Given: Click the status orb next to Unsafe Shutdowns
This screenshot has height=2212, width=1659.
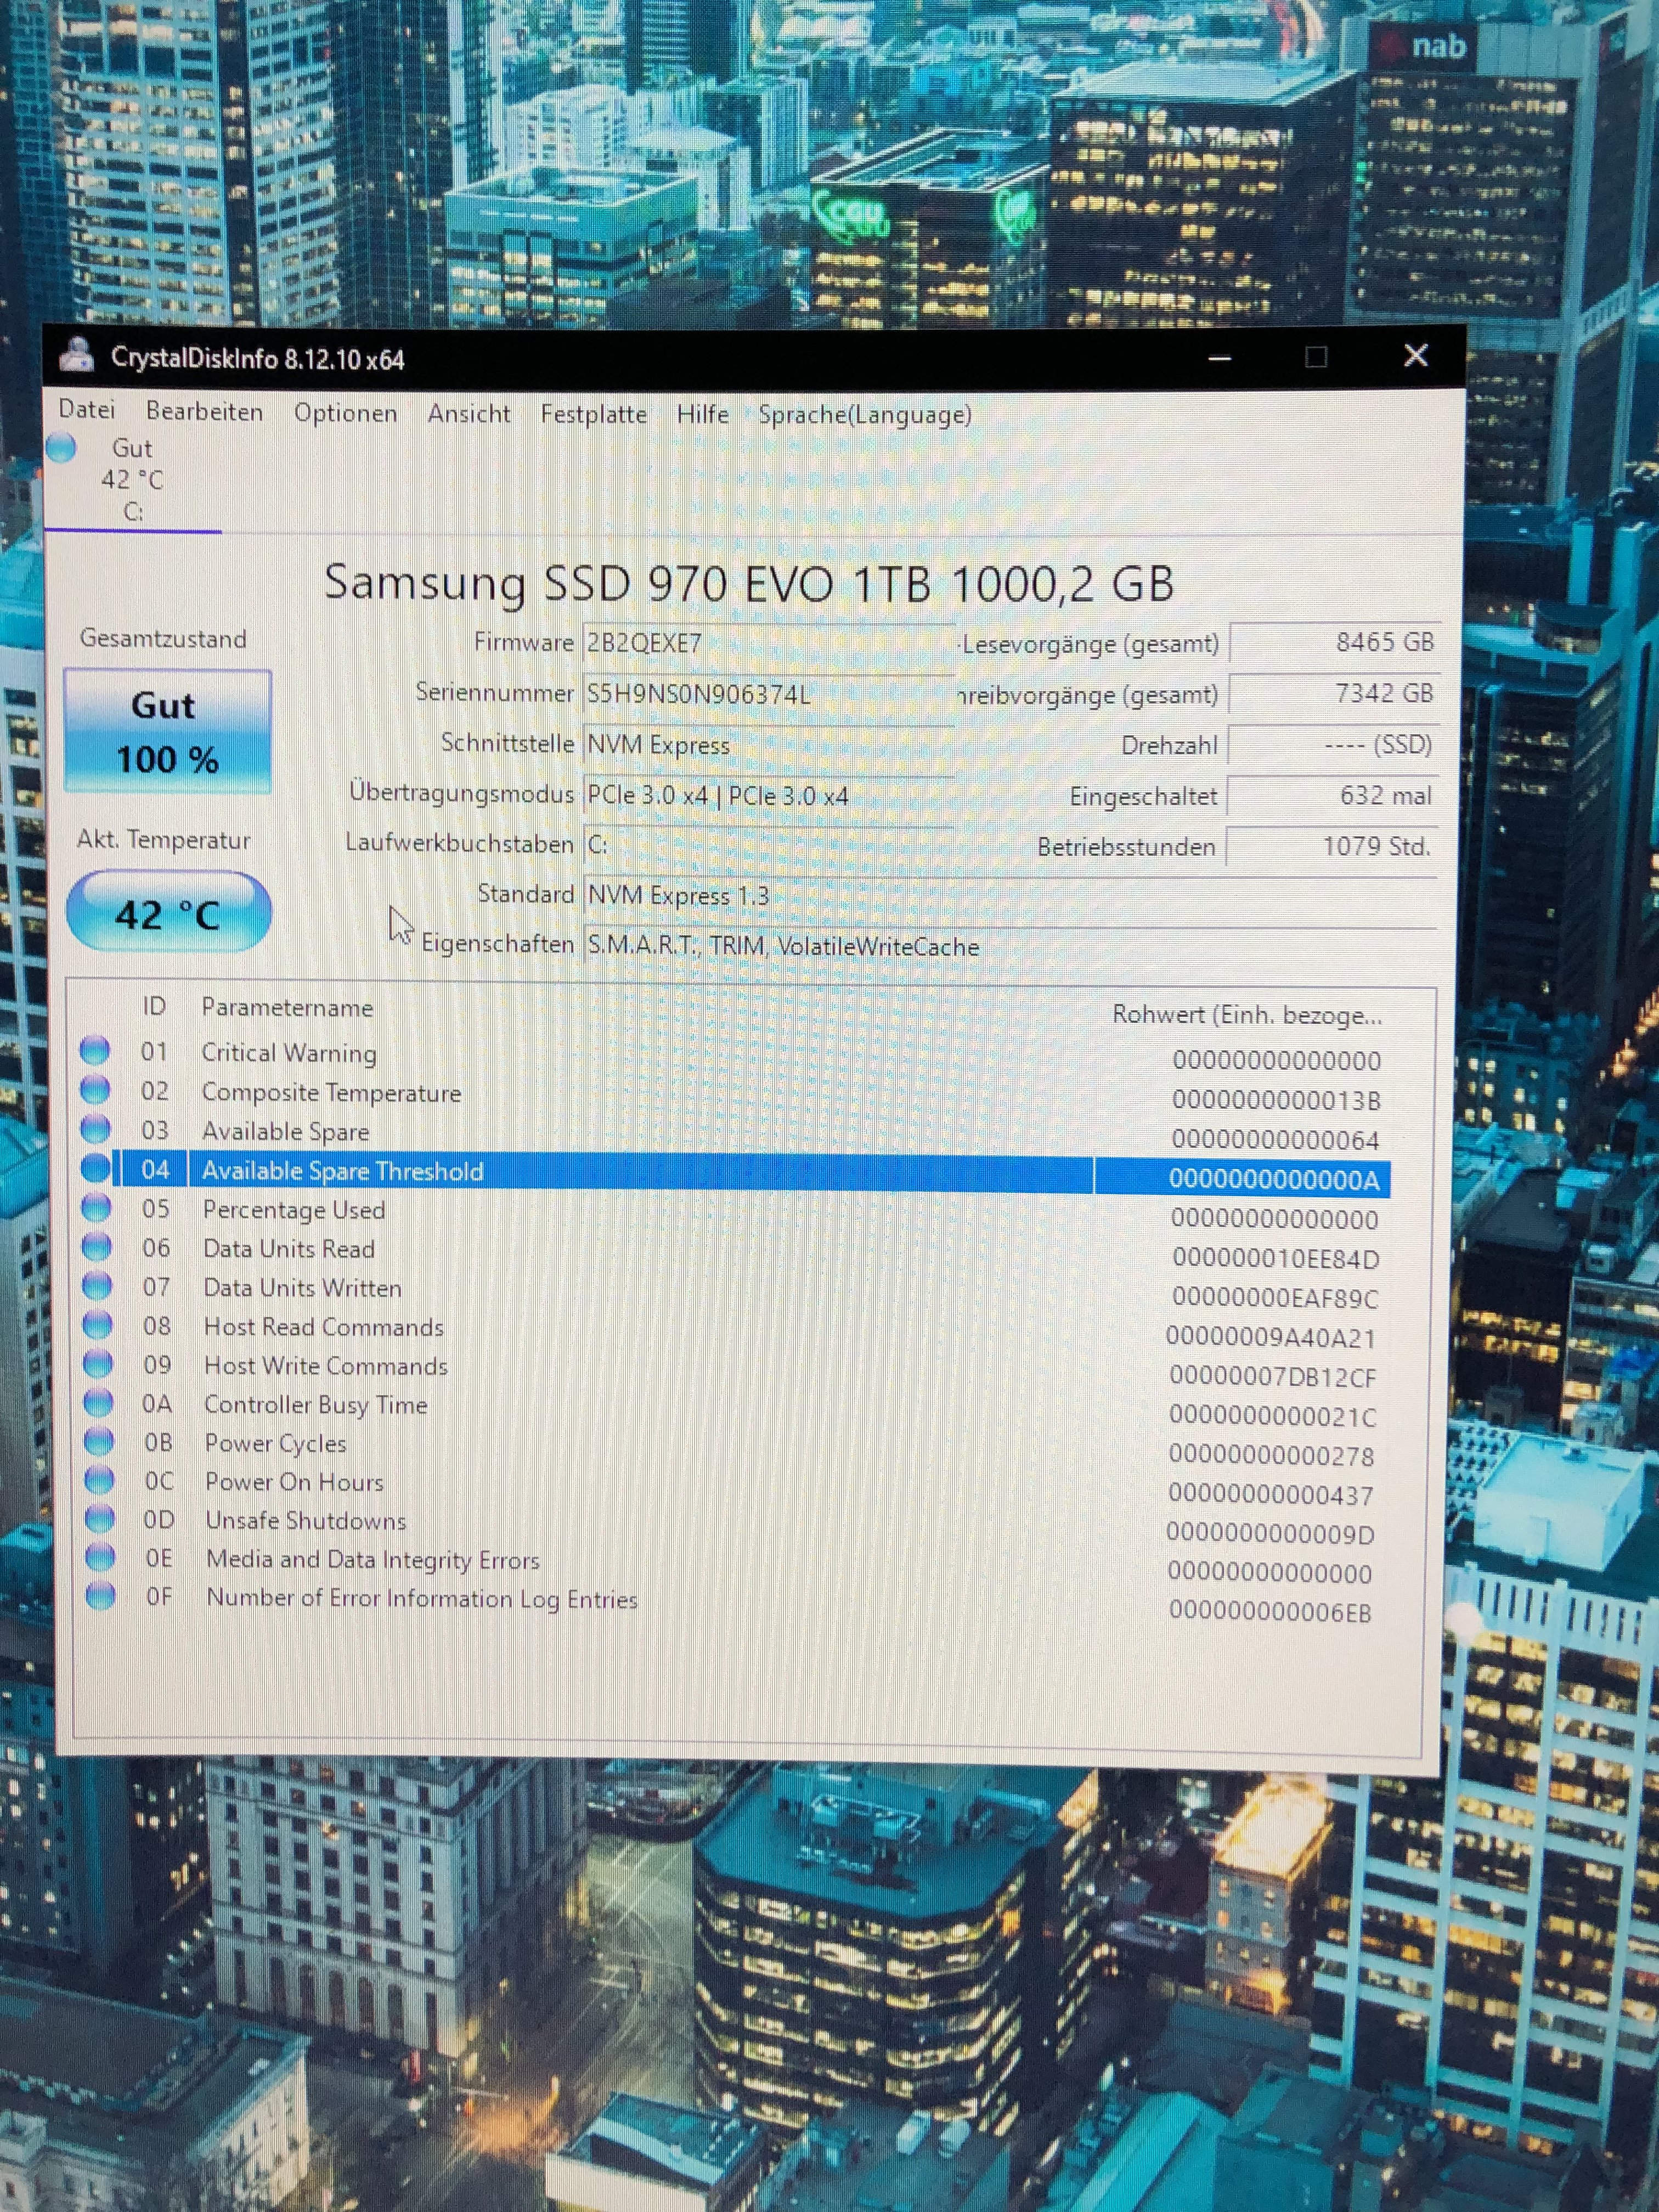Looking at the screenshot, I should coord(99,1518).
